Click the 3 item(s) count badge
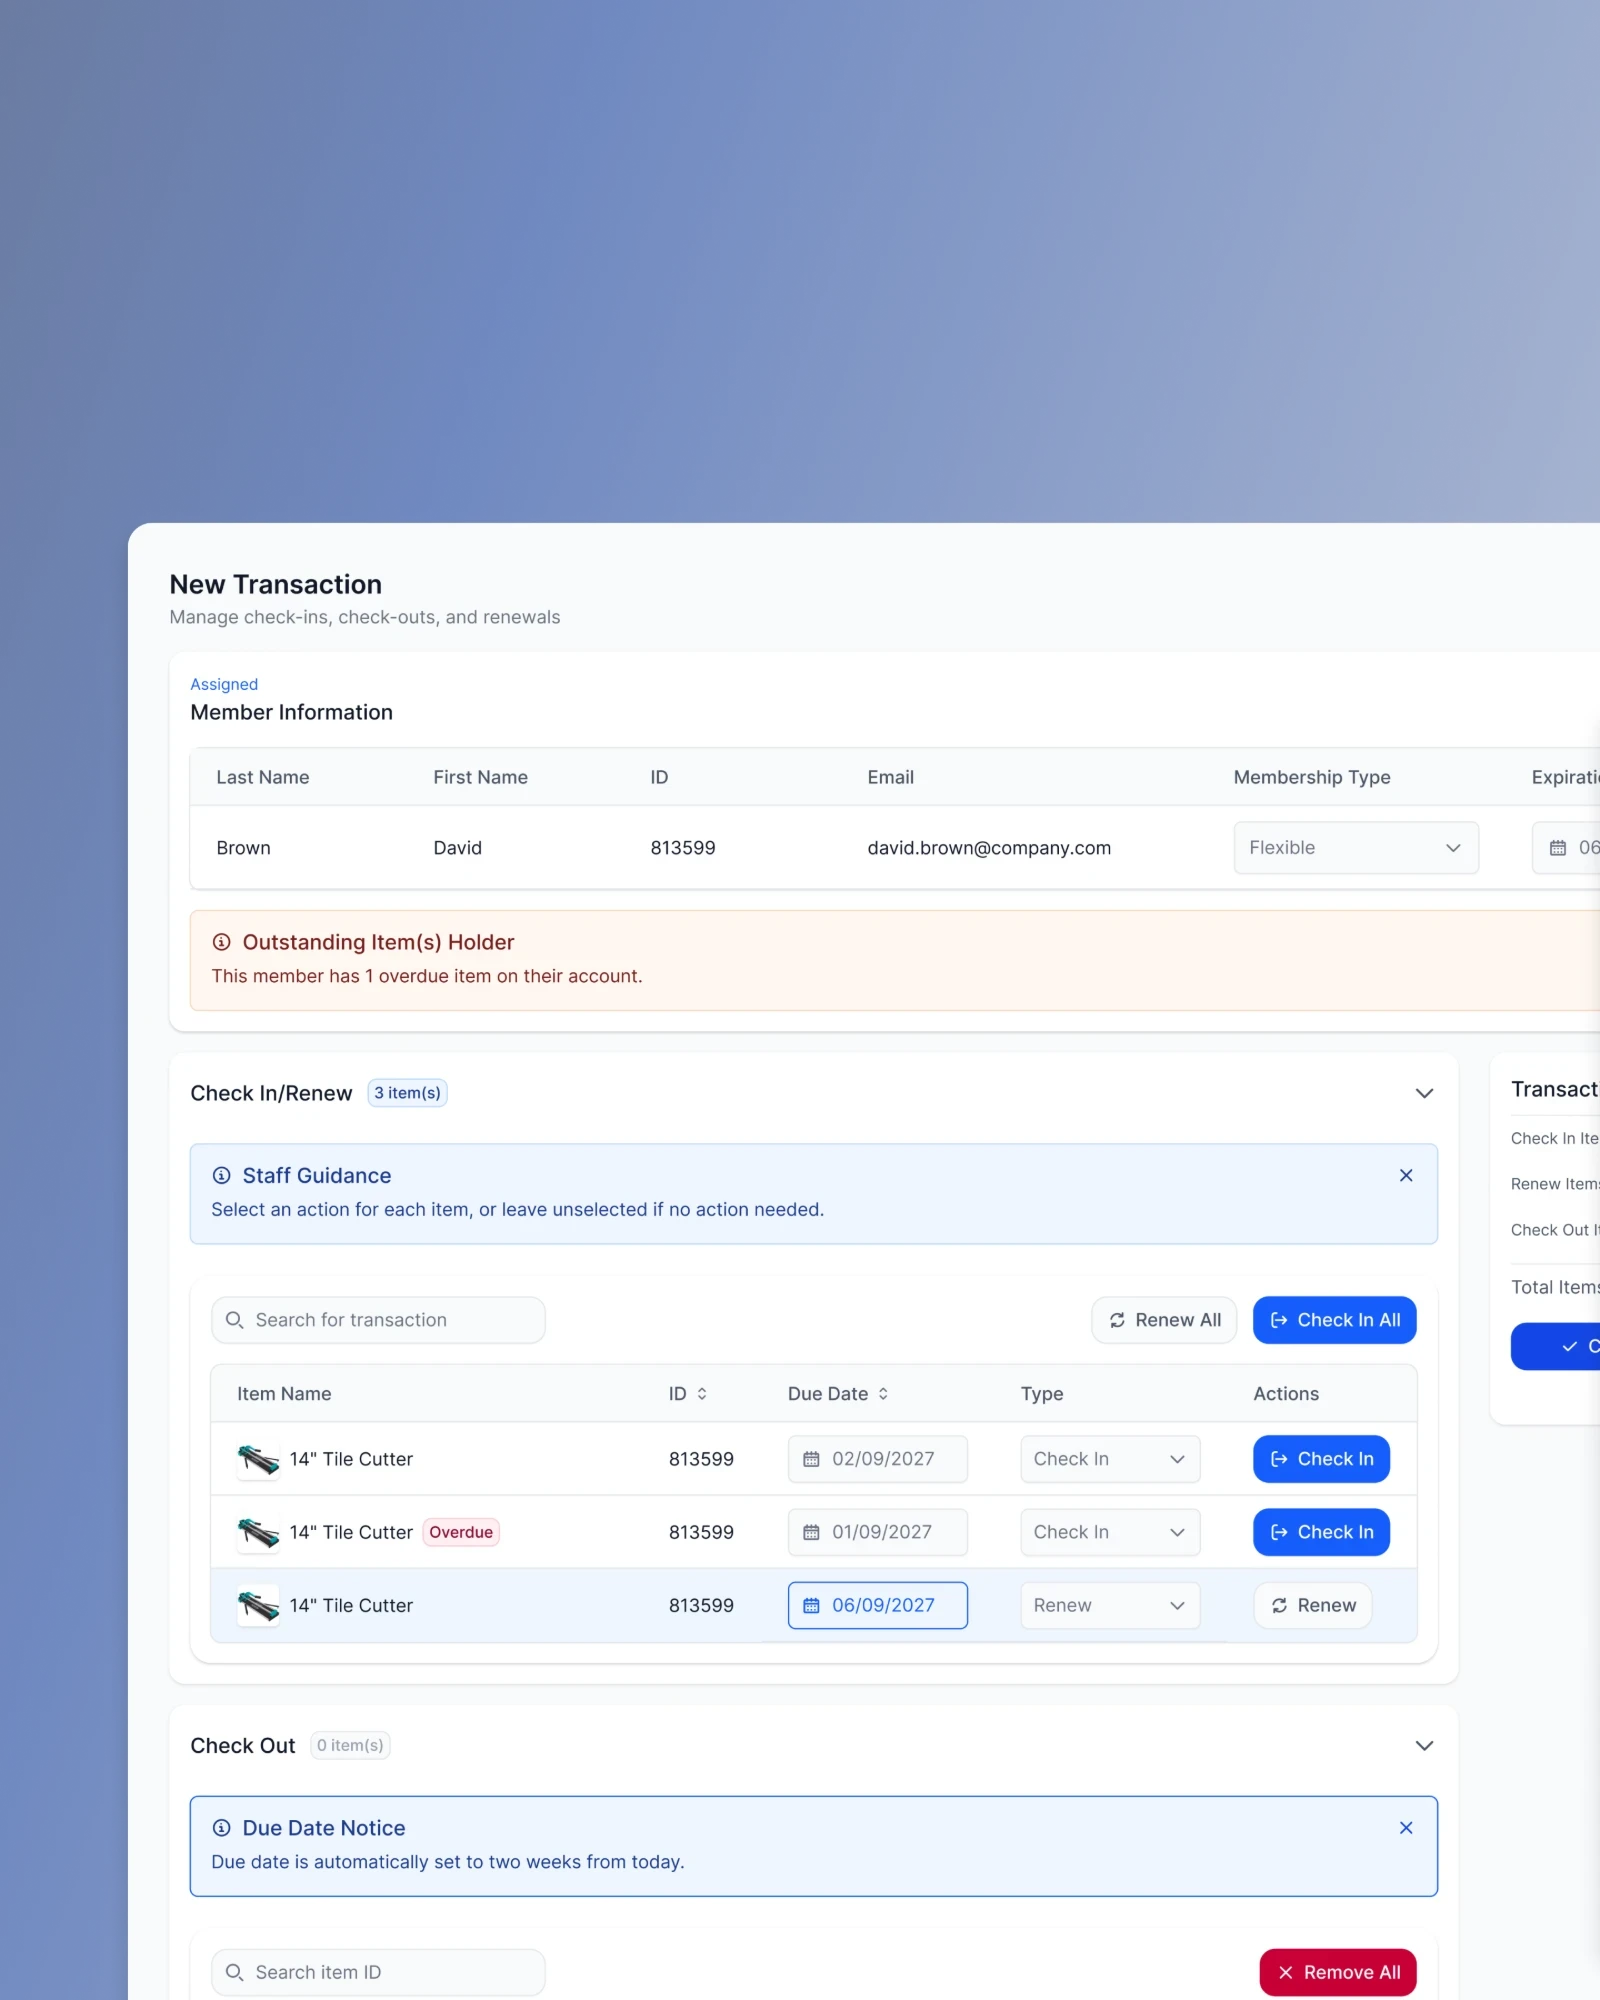This screenshot has height=2000, width=1600. tap(407, 1093)
